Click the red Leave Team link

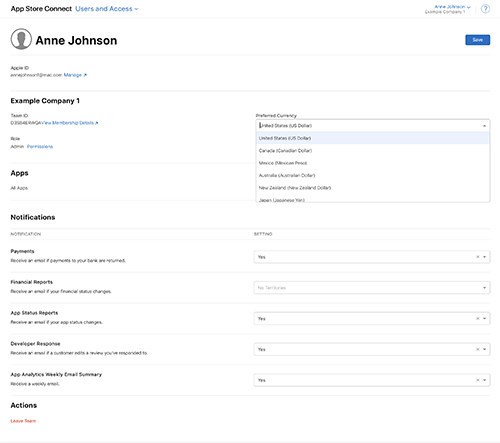(x=23, y=421)
